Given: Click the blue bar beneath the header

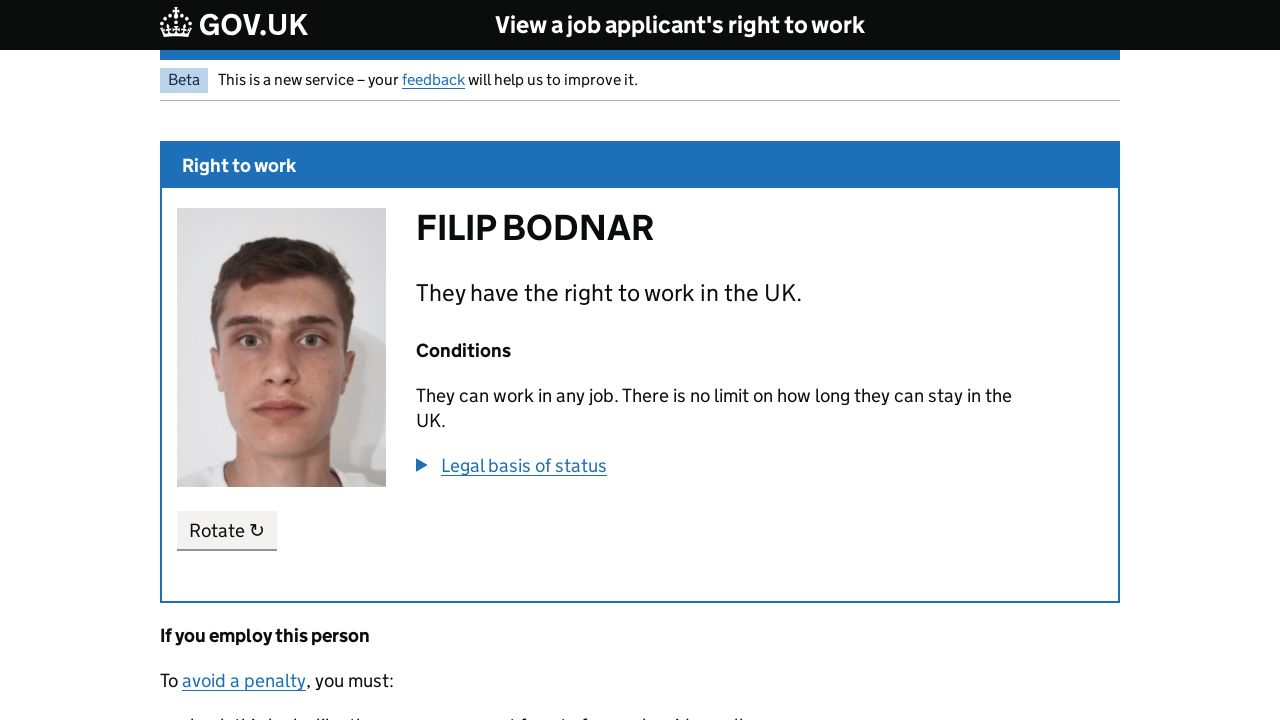Looking at the screenshot, I should pos(639,55).
